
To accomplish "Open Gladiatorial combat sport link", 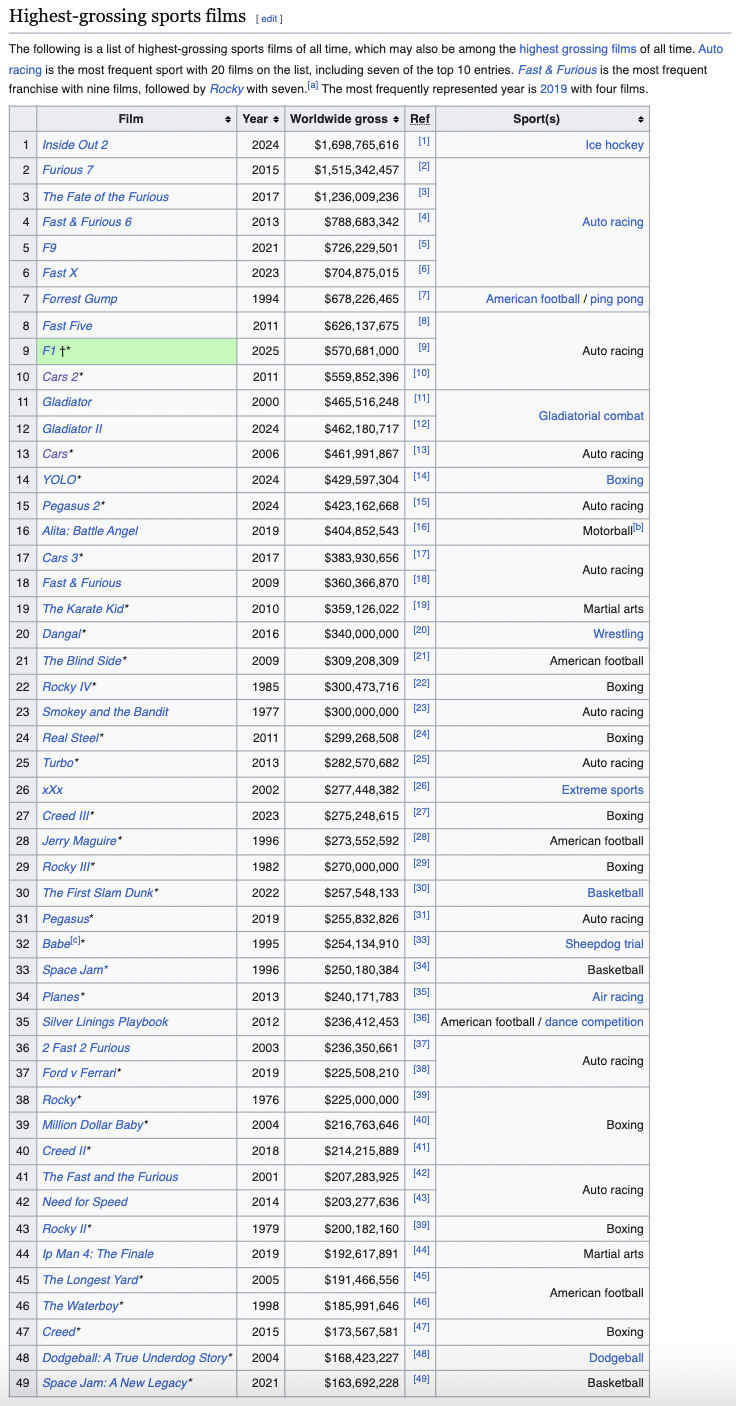I will pos(591,416).
